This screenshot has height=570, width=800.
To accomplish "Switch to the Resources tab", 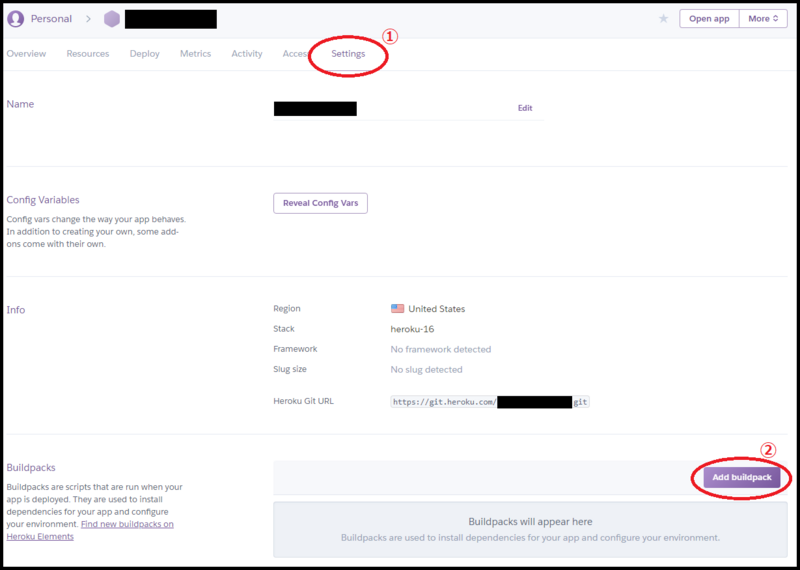I will tap(88, 54).
